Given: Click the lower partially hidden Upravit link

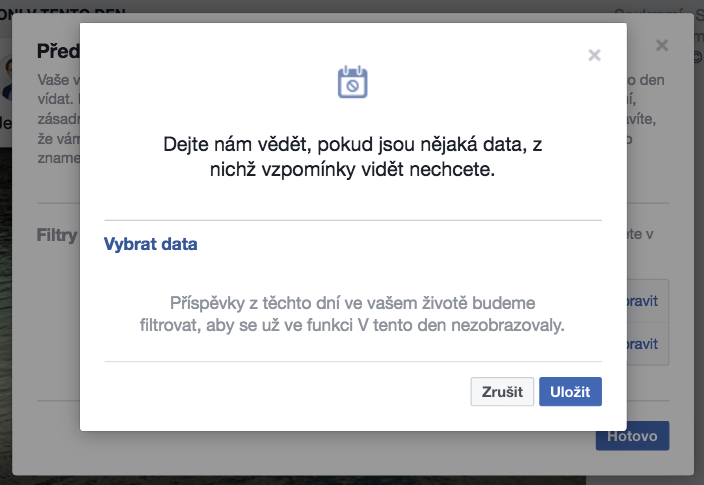Looking at the screenshot, I should coord(642,344).
